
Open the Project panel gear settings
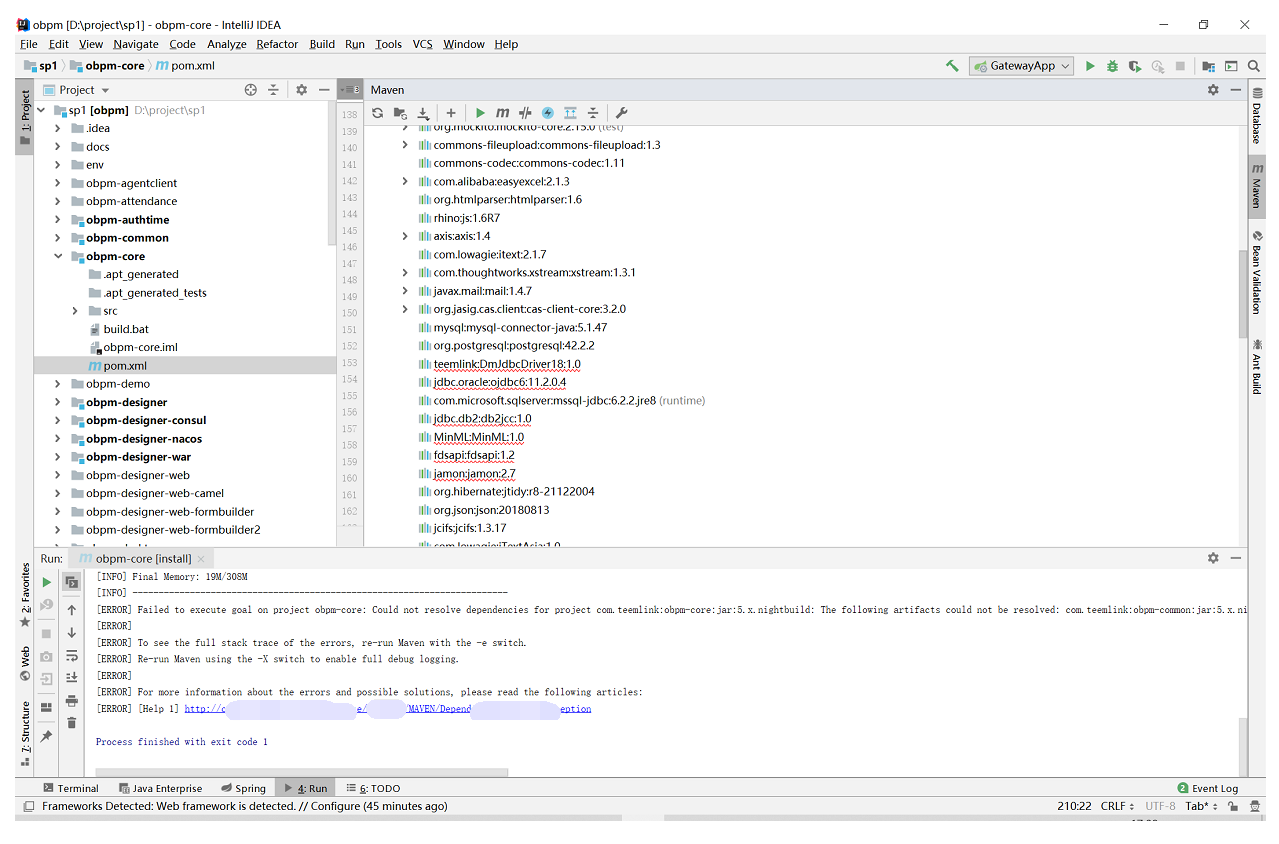coord(301,90)
